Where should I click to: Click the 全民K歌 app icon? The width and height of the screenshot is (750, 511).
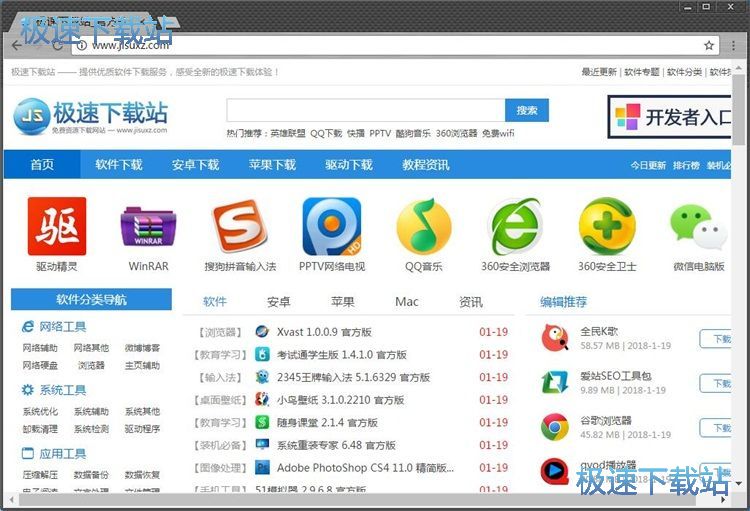pyautogui.click(x=555, y=338)
